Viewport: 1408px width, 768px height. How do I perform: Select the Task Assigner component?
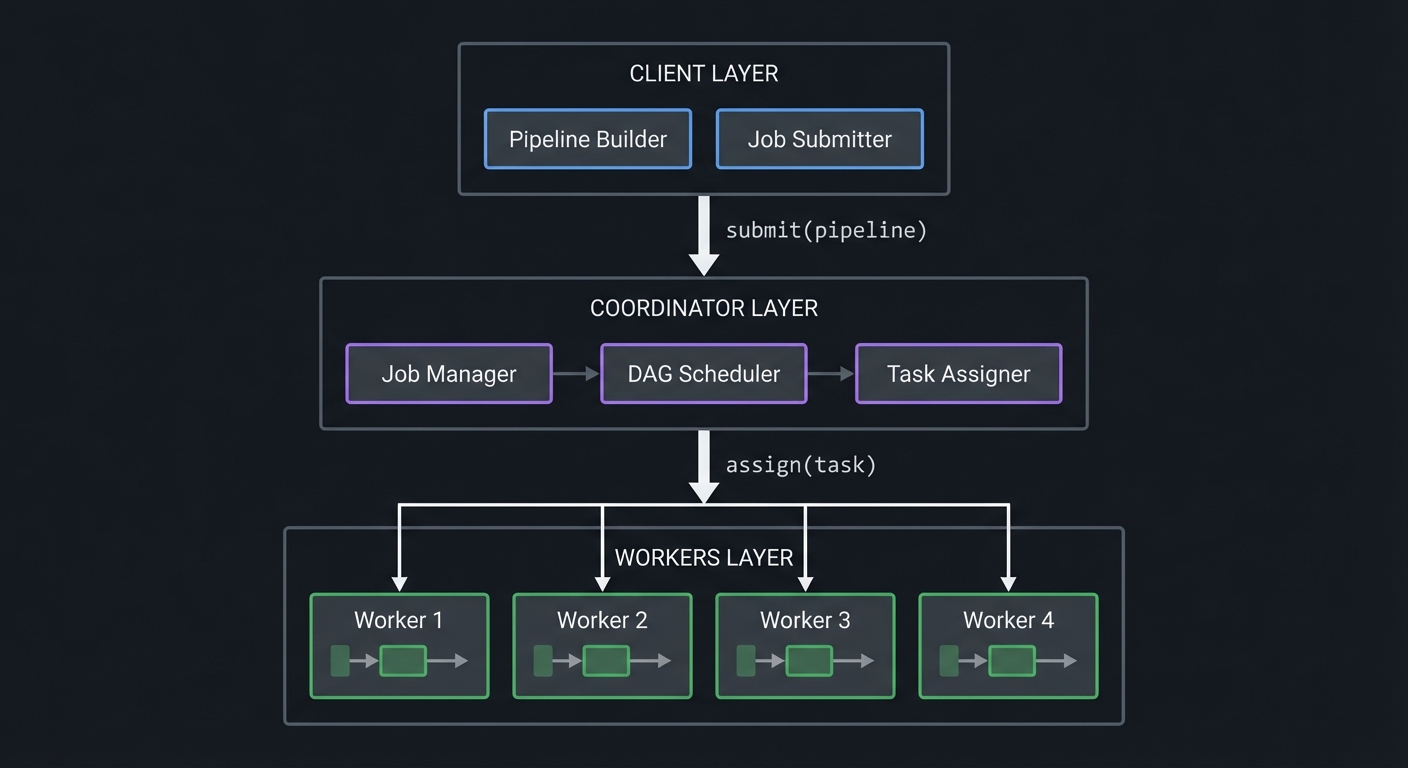957,373
